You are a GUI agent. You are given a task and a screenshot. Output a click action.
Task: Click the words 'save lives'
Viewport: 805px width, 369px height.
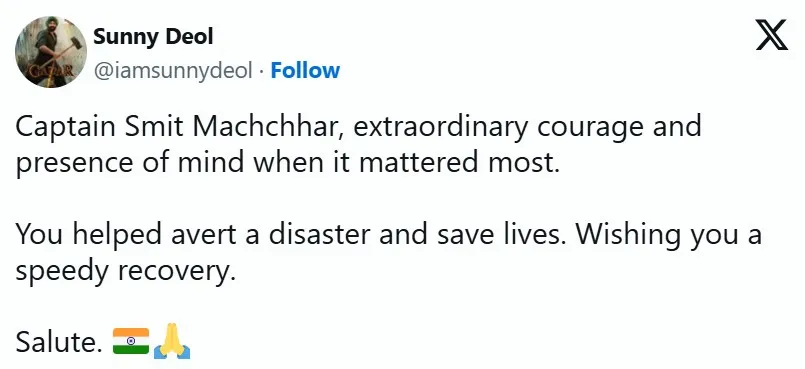pos(501,234)
